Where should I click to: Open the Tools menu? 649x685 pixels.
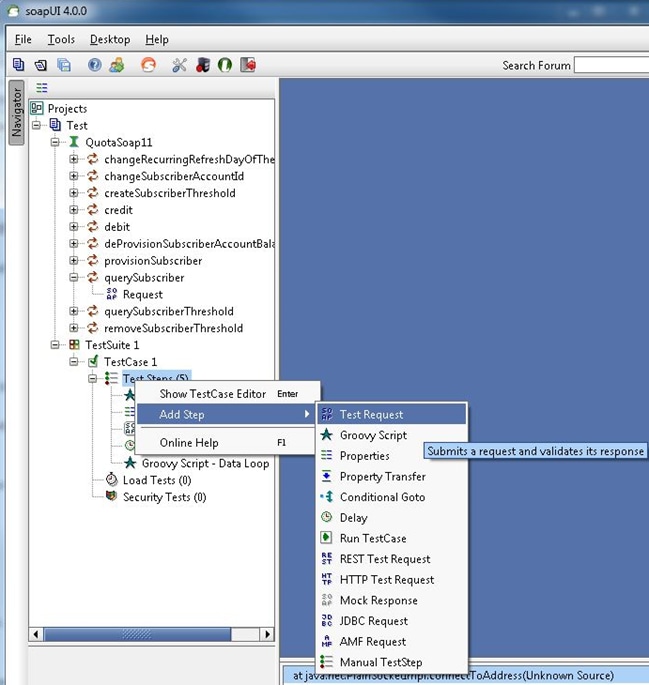pos(61,40)
